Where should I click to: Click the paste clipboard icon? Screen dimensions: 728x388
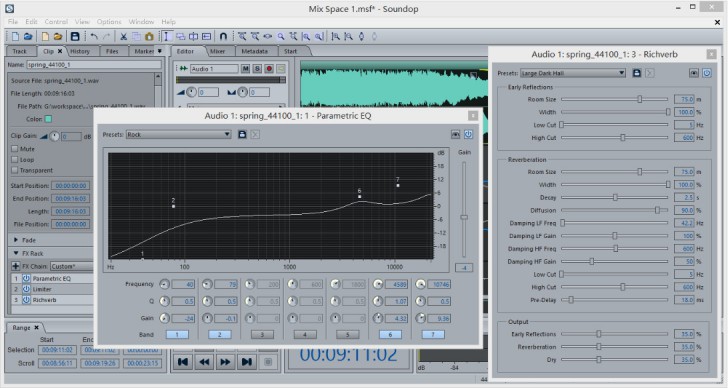[x=149, y=36]
